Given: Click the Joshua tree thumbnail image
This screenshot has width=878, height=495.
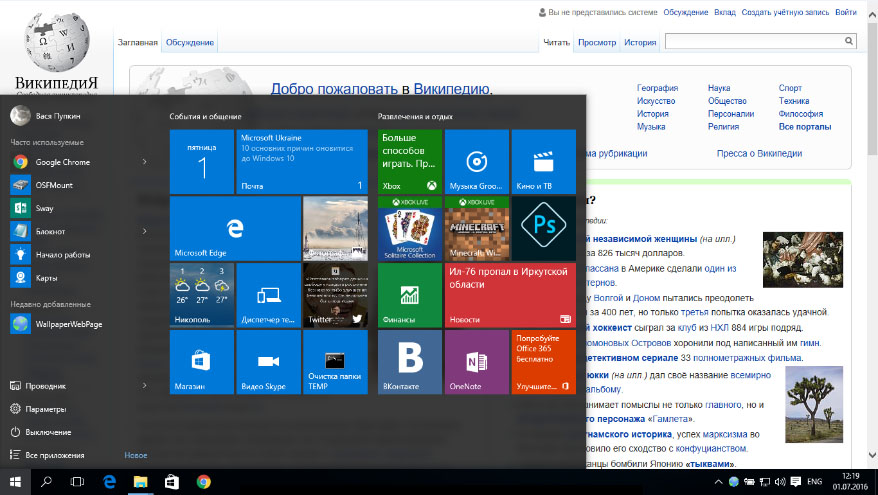Looking at the screenshot, I should (x=814, y=404).
